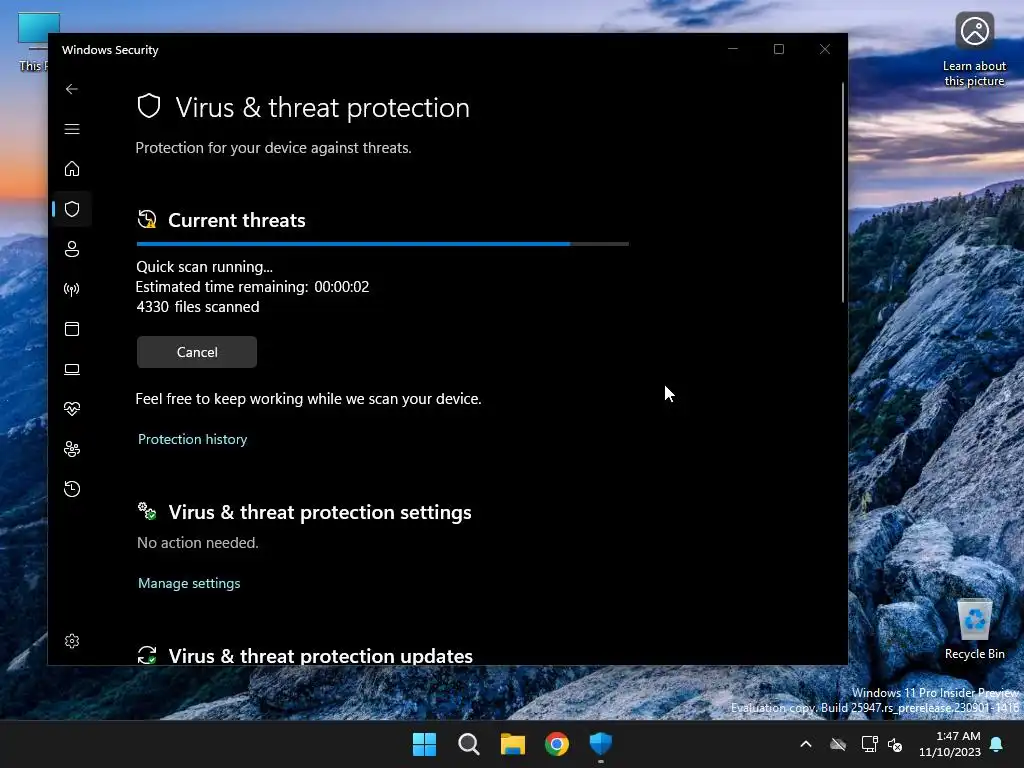Click Learn about this picture icon
The width and height of the screenshot is (1024, 768).
coord(974,50)
